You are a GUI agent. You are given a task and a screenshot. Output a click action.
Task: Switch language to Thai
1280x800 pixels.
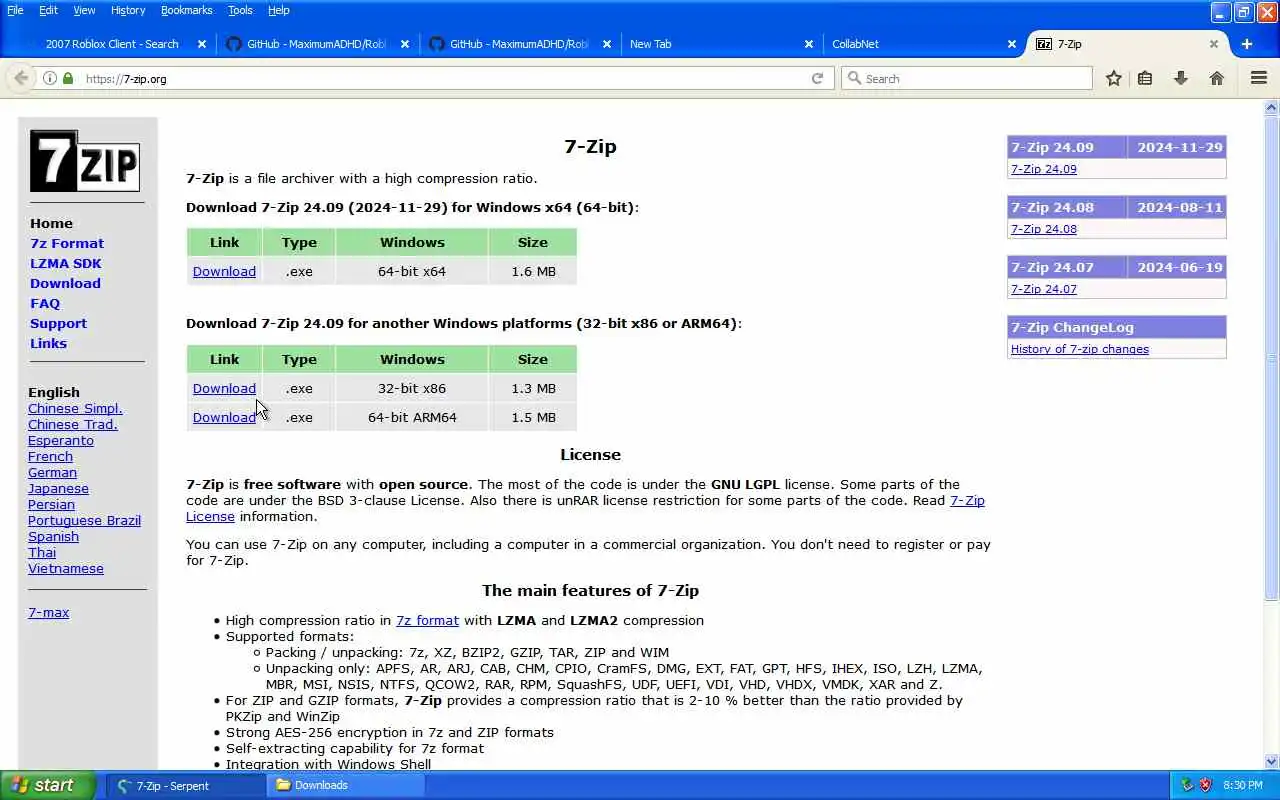(42, 552)
